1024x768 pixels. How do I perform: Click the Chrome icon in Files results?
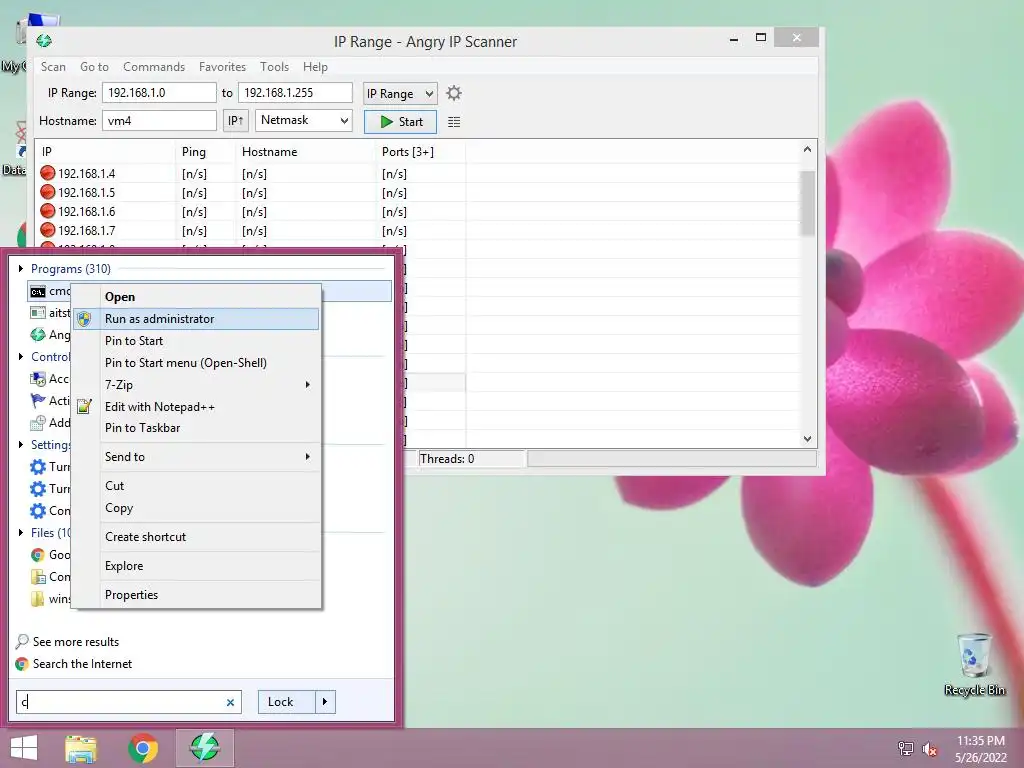[38, 555]
